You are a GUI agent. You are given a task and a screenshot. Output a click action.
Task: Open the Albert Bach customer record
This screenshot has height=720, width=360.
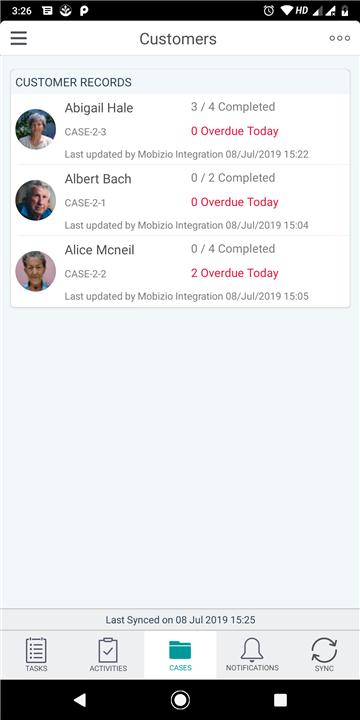click(180, 200)
